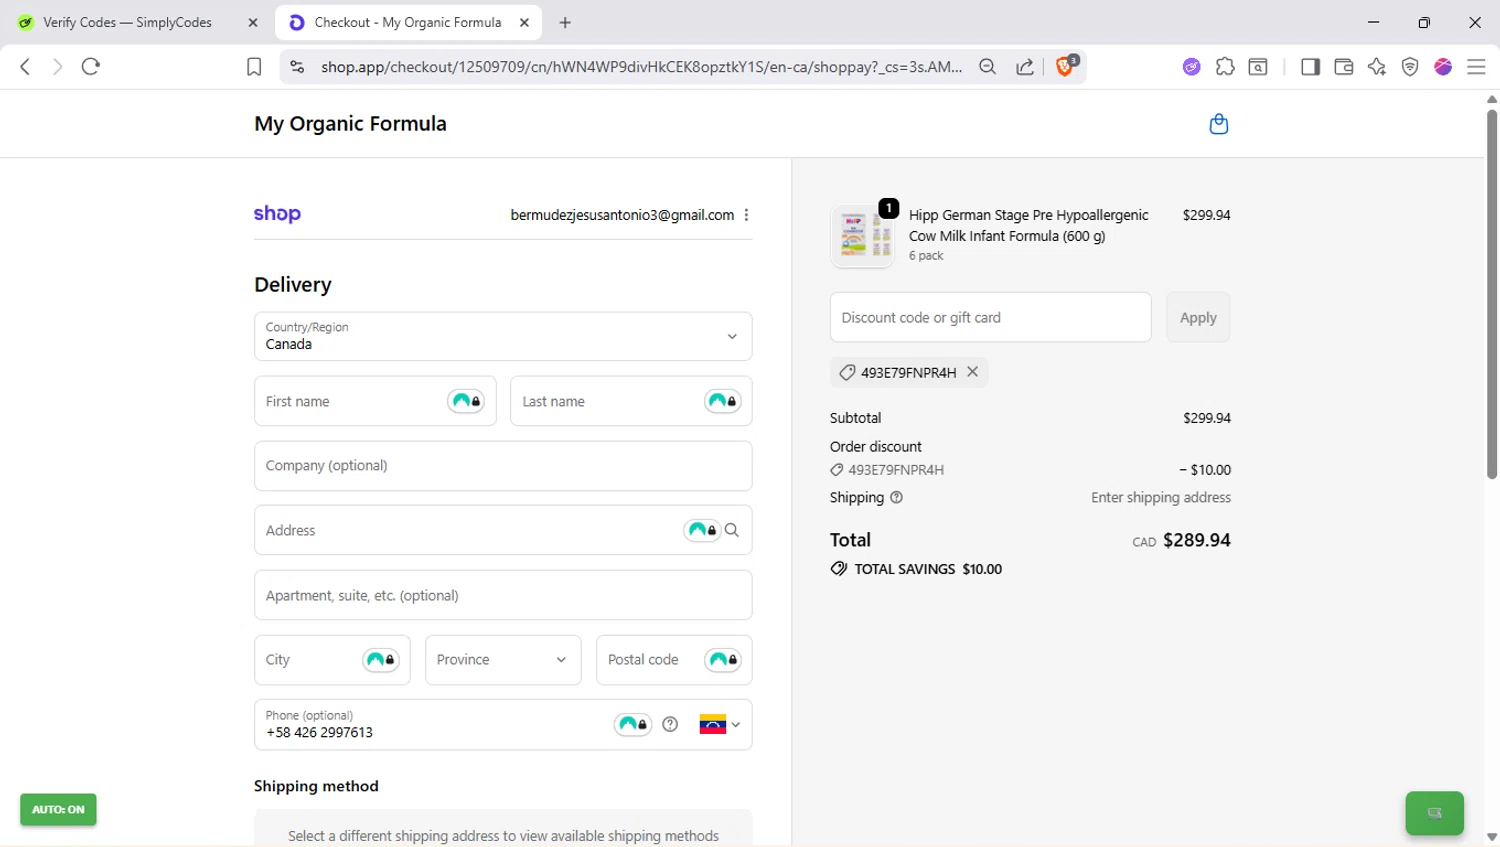
Task: Click the Company (optional) field
Action: (x=503, y=466)
